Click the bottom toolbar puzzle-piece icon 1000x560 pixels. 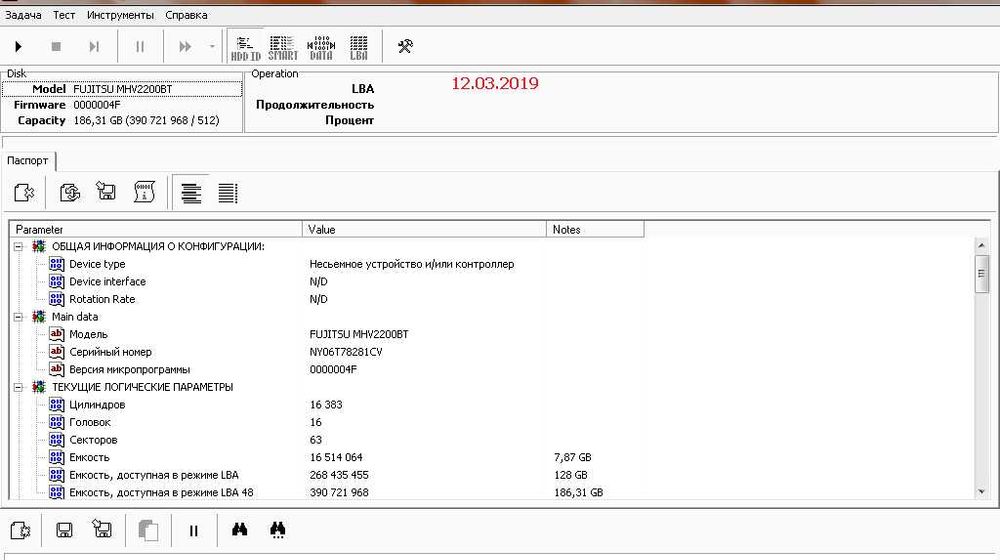pyautogui.click(x=20, y=529)
